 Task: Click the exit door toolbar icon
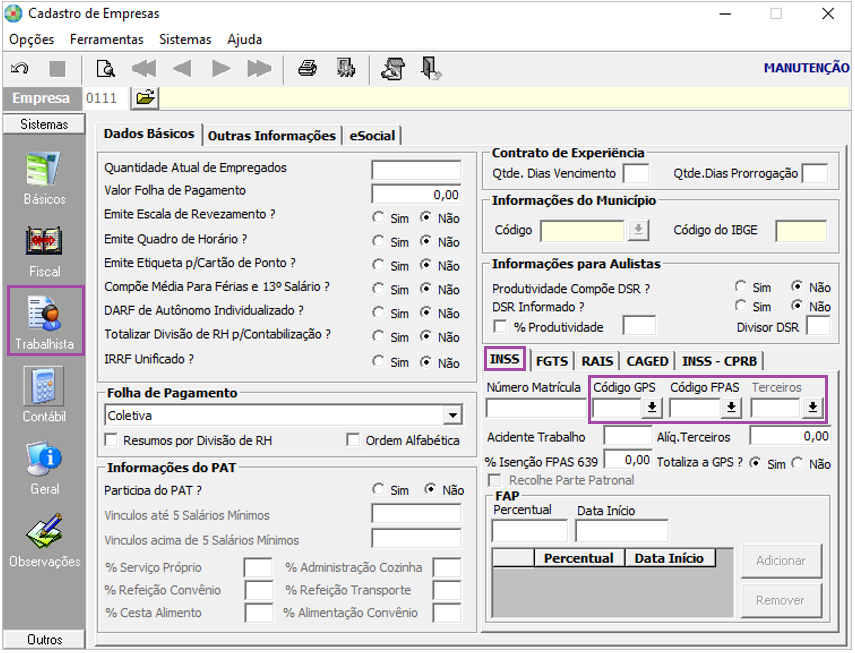click(x=431, y=69)
